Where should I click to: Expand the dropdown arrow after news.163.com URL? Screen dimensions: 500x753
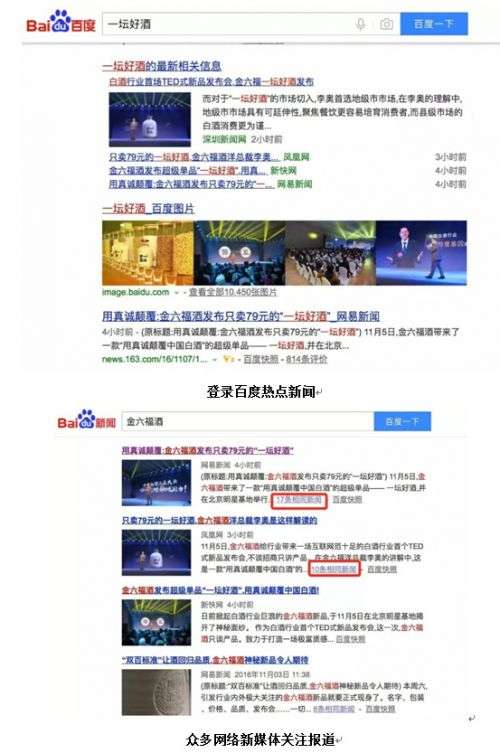point(215,359)
